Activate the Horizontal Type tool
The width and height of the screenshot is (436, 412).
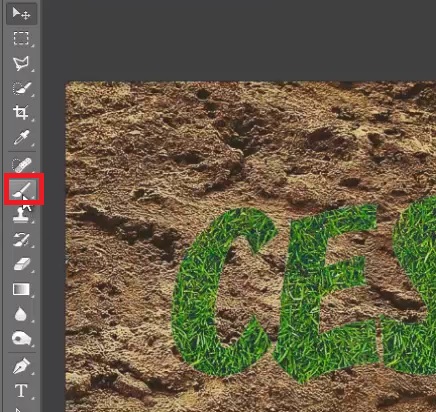[x=21, y=391]
